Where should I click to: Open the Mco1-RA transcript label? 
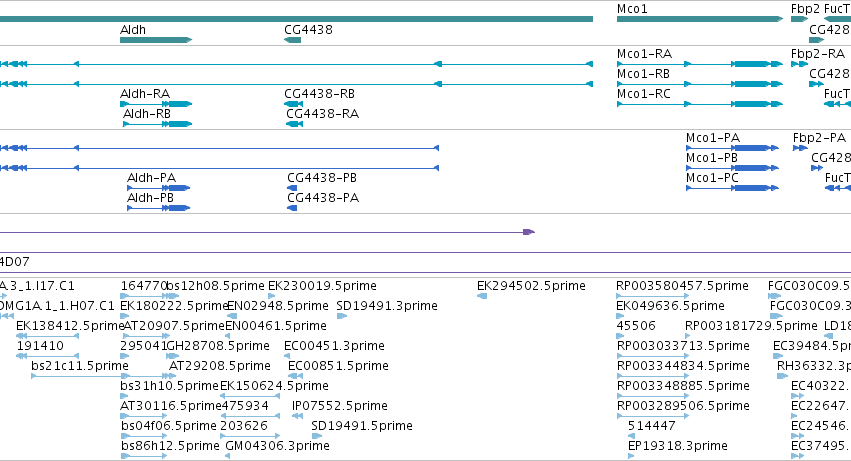tap(644, 54)
